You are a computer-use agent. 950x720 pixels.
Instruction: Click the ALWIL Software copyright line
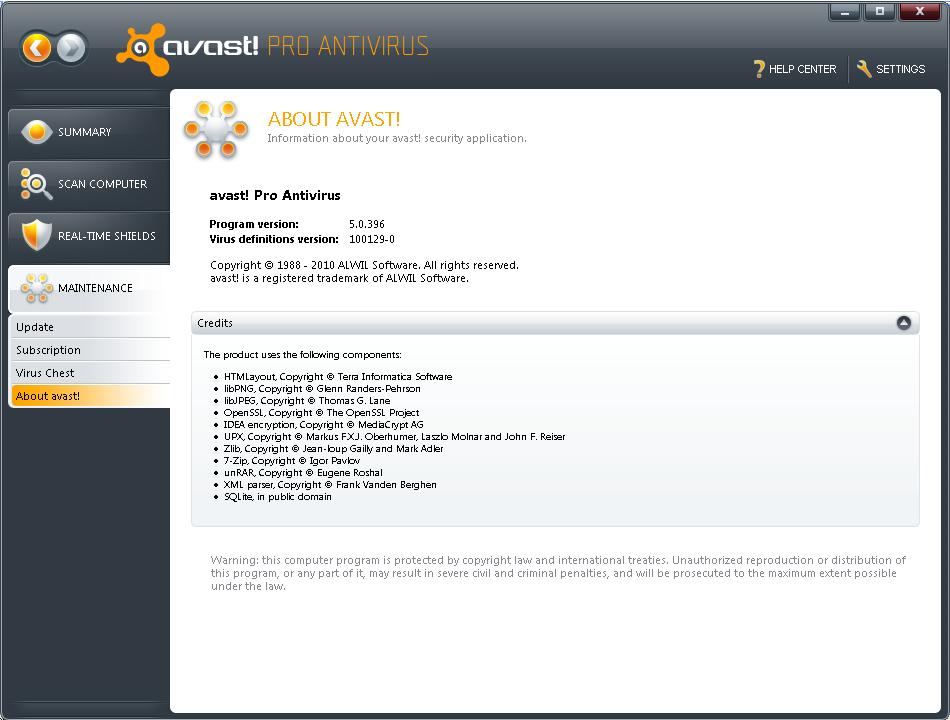click(x=364, y=265)
